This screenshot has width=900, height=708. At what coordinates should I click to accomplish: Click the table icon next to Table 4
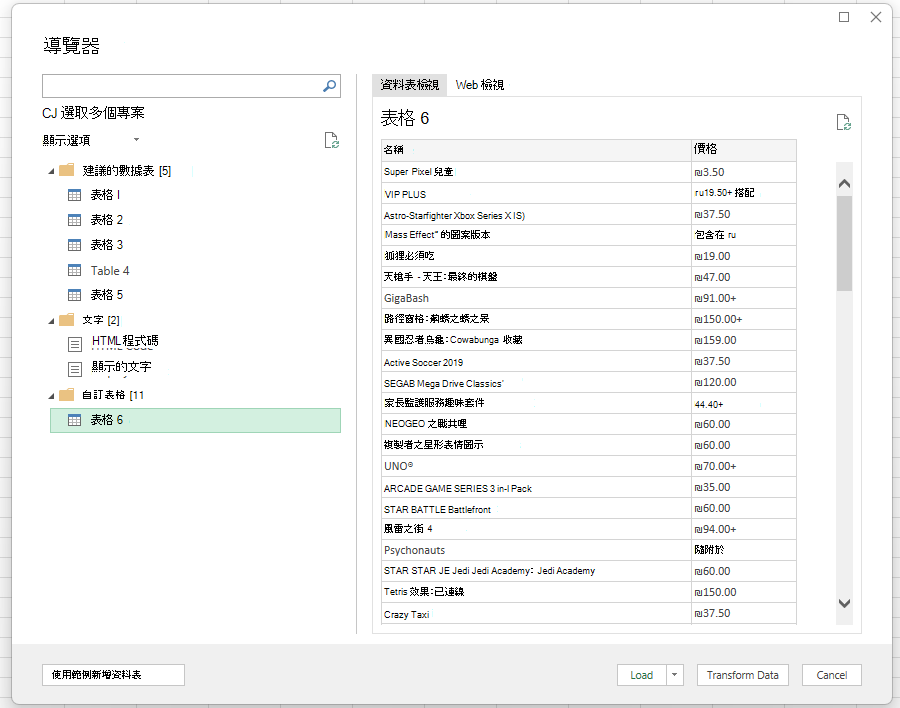[x=75, y=270]
